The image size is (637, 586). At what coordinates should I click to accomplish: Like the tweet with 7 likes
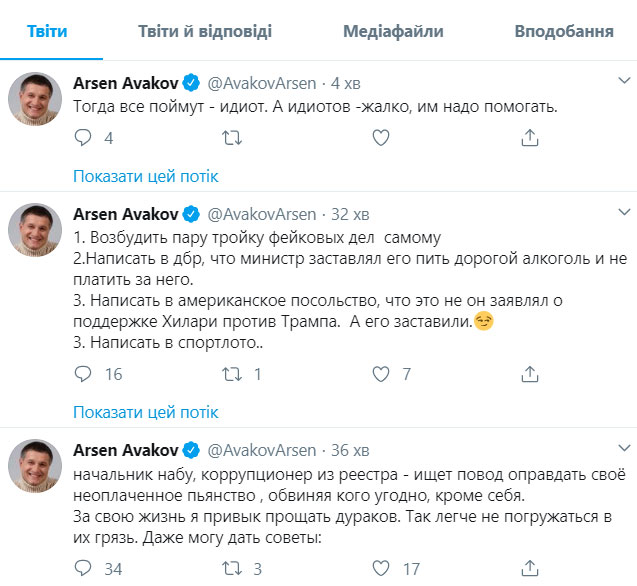pyautogui.click(x=380, y=375)
